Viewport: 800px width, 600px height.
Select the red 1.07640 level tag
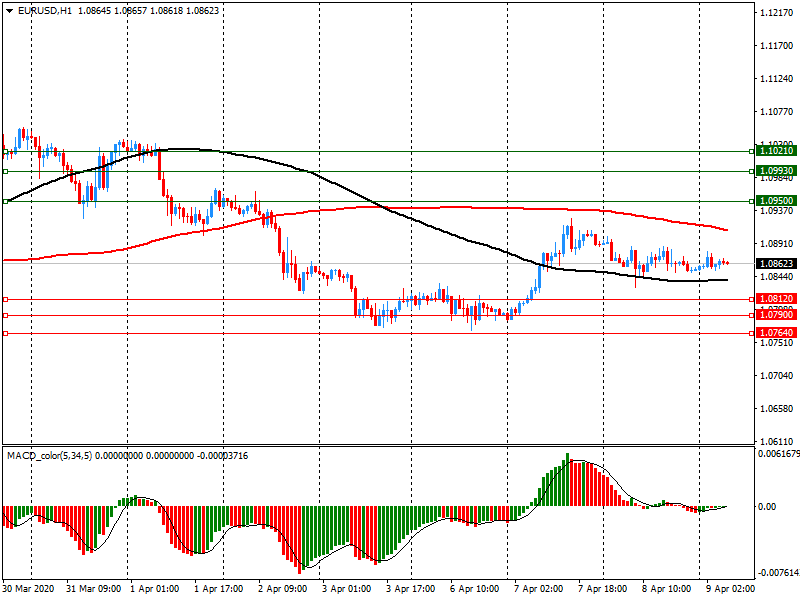tap(776, 333)
